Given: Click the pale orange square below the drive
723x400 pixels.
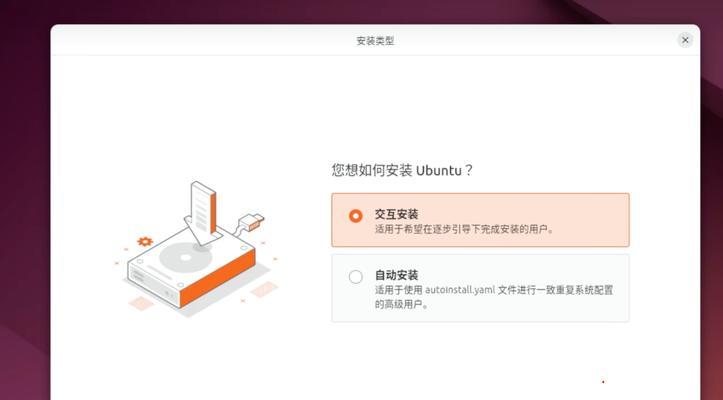Looking at the screenshot, I should pos(141,303).
